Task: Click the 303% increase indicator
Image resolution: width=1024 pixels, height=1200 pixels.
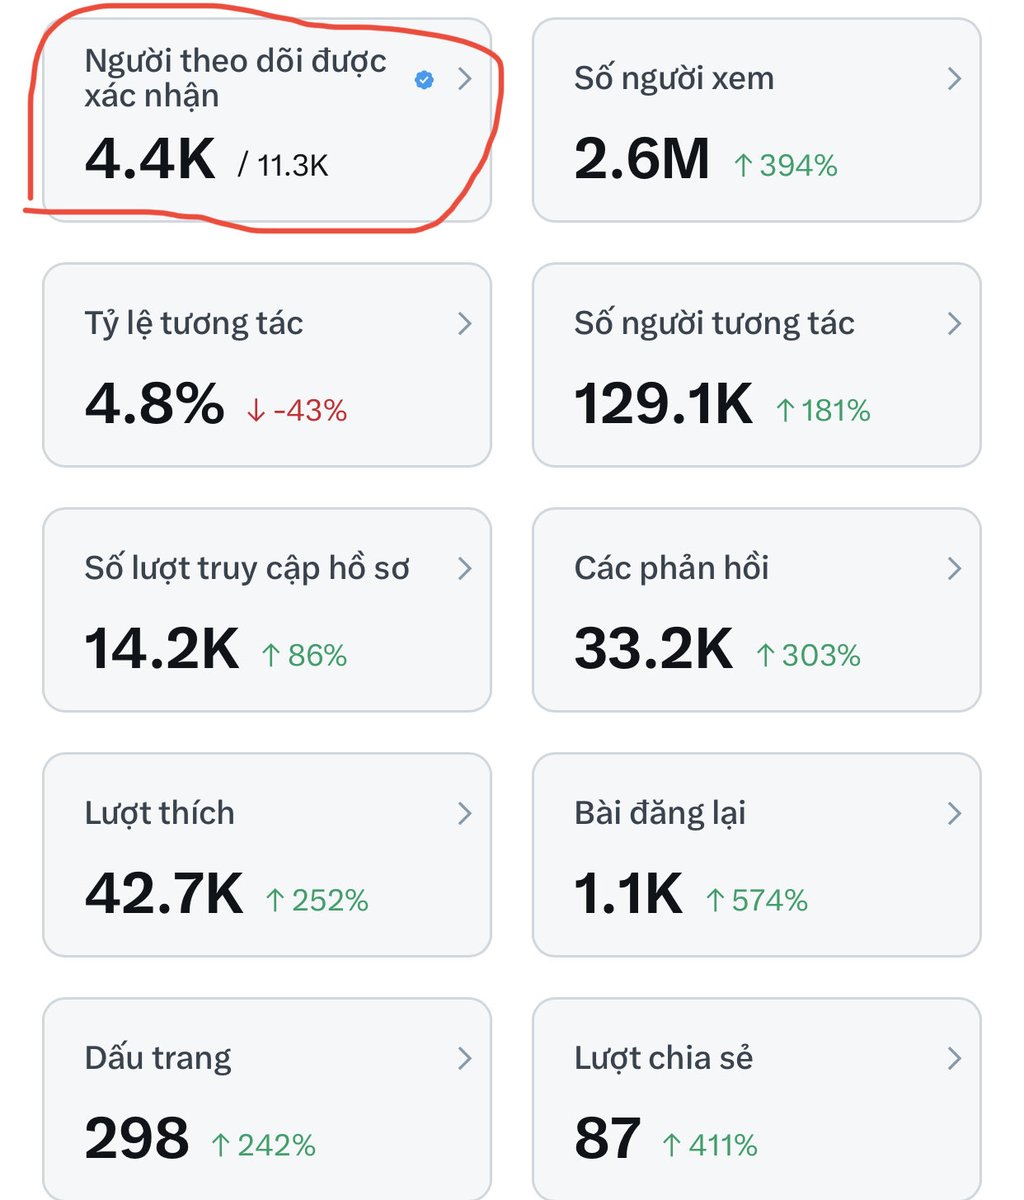Action: (808, 655)
